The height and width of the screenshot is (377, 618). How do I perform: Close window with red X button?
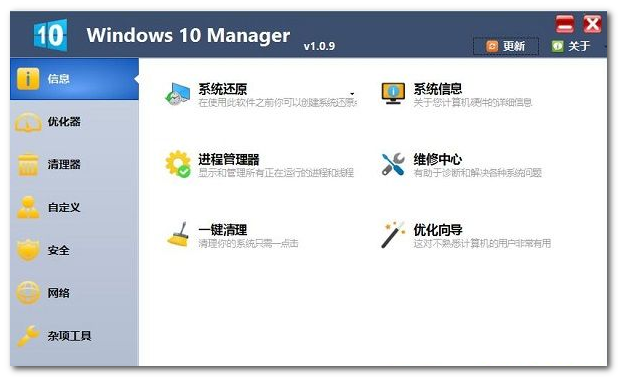592,24
